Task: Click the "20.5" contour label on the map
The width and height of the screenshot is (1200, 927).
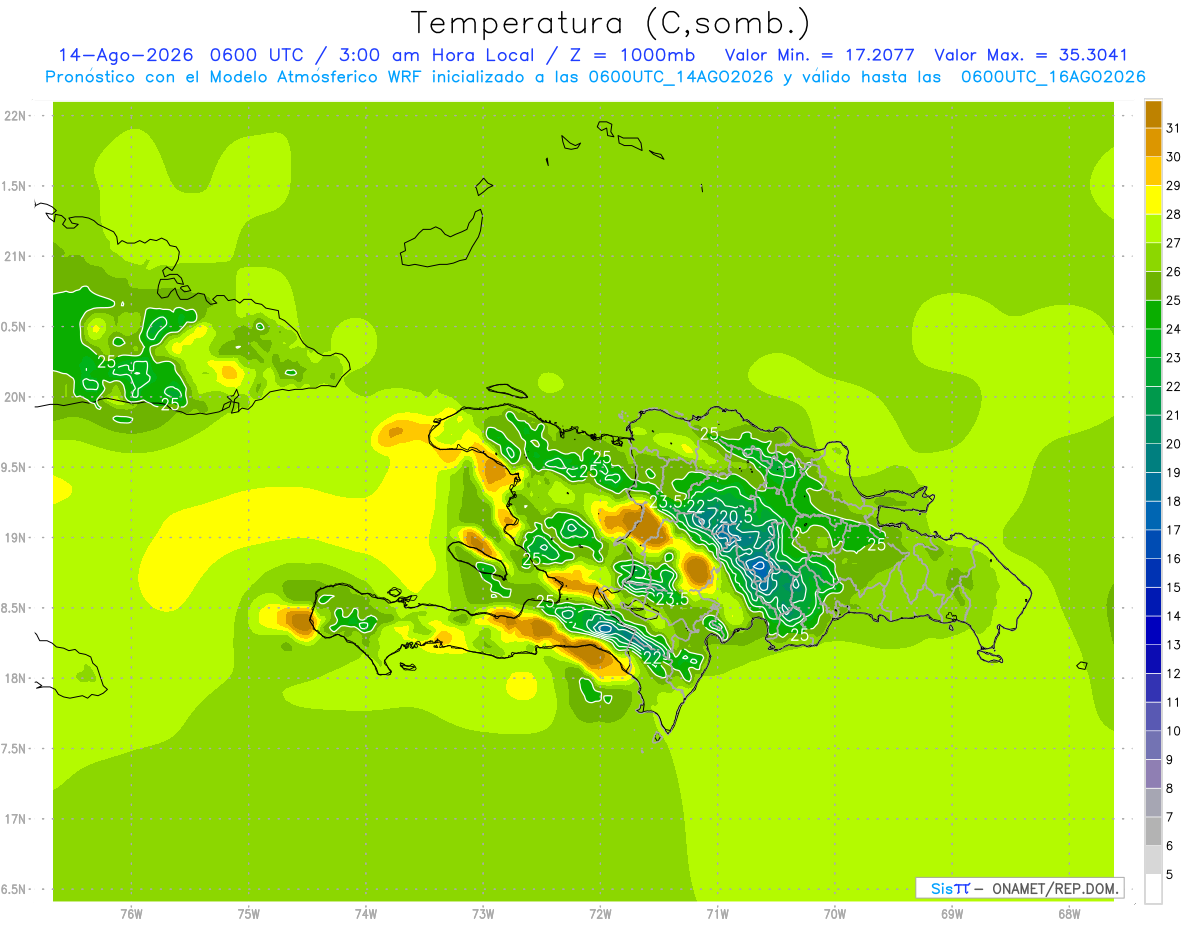Action: 736,517
